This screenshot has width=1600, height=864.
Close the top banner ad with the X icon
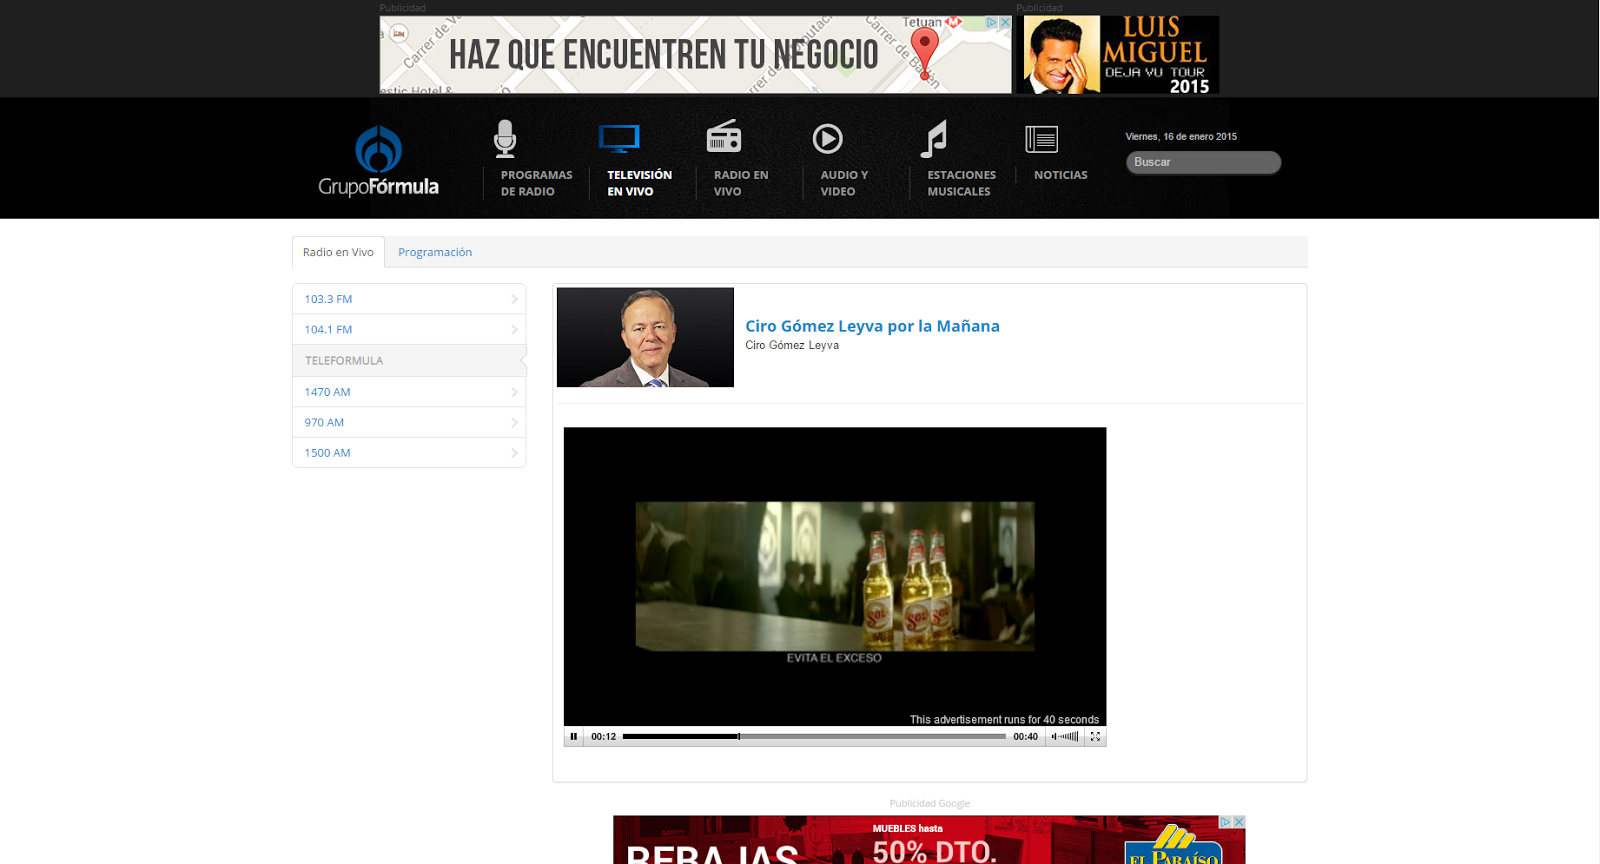[x=1005, y=22]
